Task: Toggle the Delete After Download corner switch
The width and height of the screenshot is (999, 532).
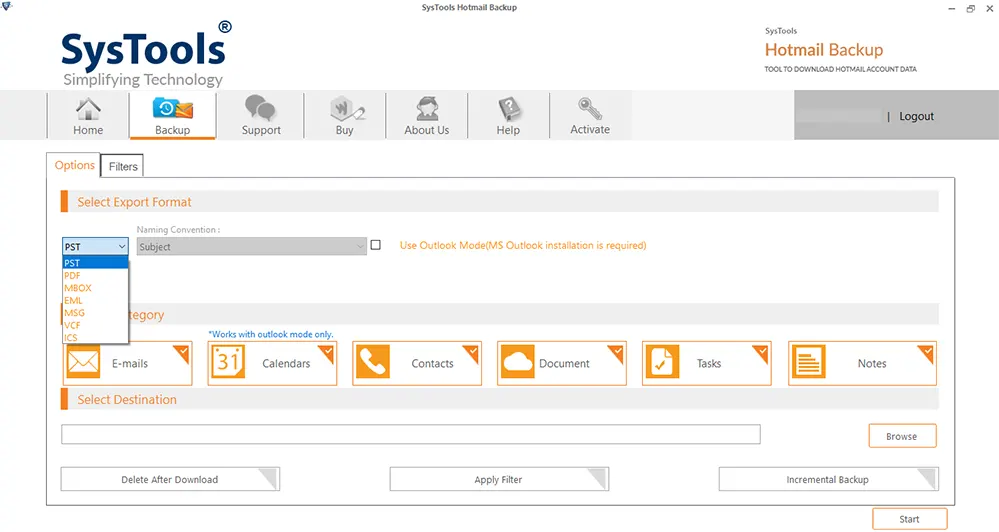Action: [270, 478]
